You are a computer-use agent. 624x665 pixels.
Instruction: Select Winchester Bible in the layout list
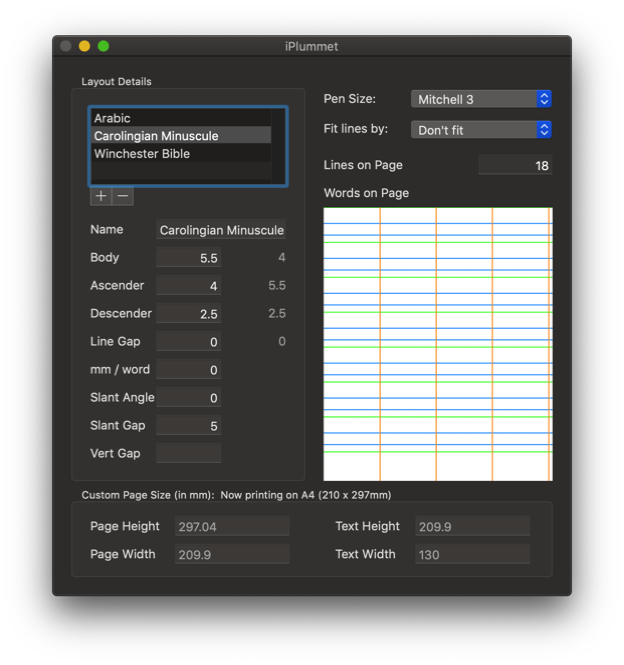point(181,154)
